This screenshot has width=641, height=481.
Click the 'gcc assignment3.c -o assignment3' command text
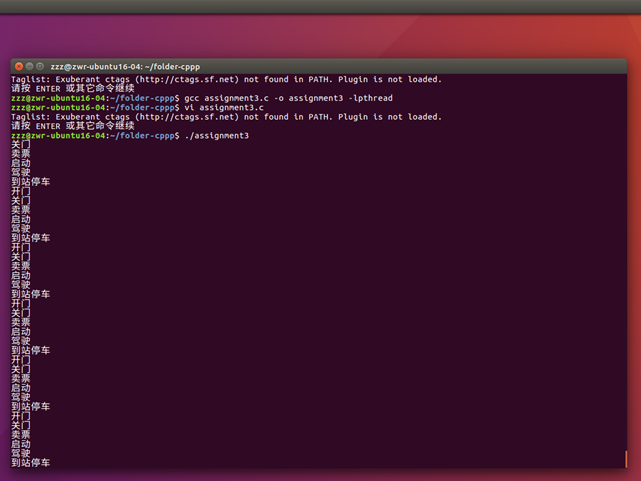coord(264,98)
